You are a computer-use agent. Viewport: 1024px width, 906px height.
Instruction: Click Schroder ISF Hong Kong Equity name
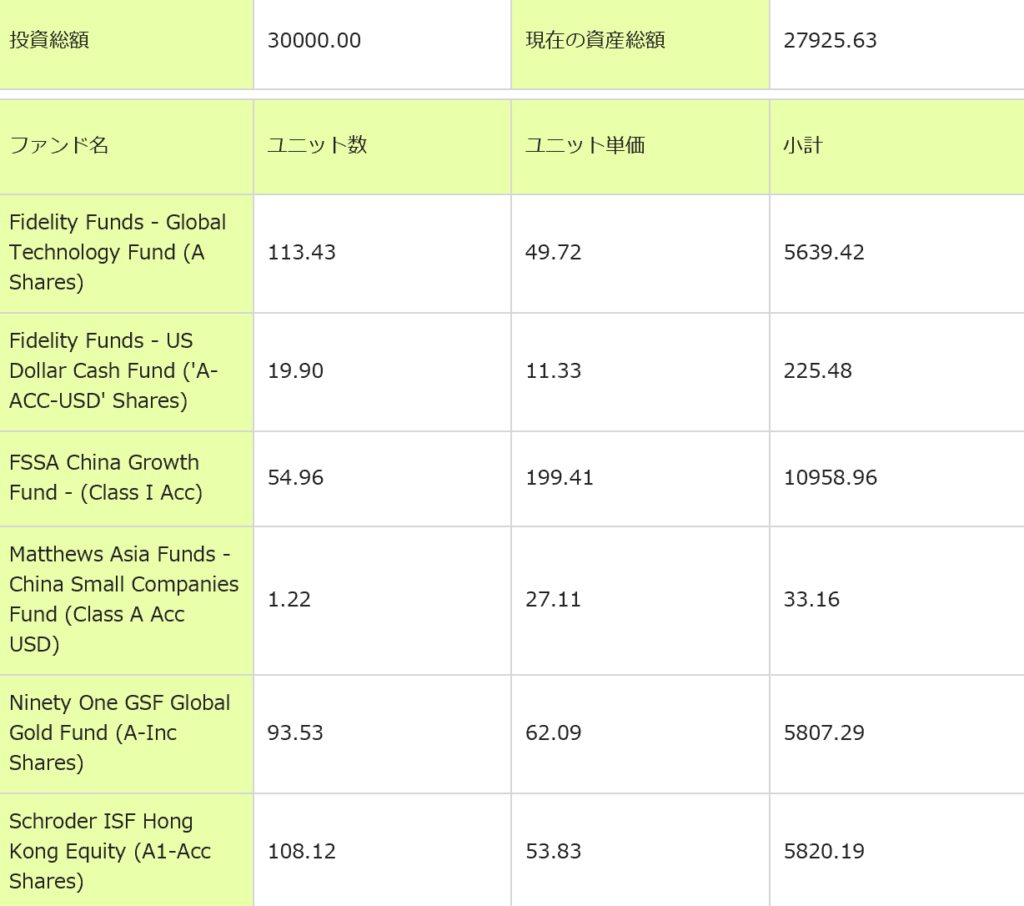pyautogui.click(x=110, y=851)
